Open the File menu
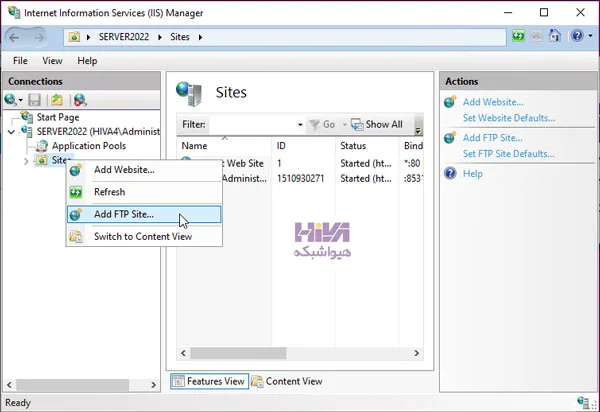Screen dimensions: 600x412 coord(20,61)
